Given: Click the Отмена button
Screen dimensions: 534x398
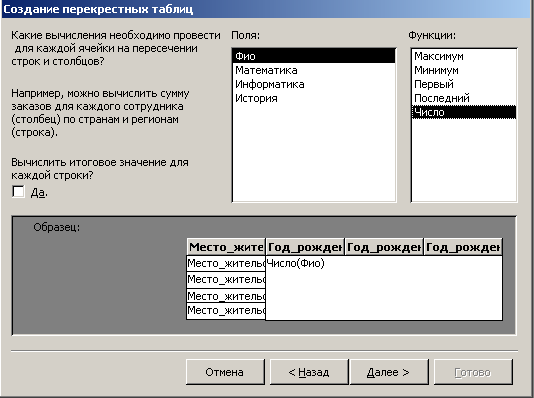Looking at the screenshot, I should pos(225,372).
